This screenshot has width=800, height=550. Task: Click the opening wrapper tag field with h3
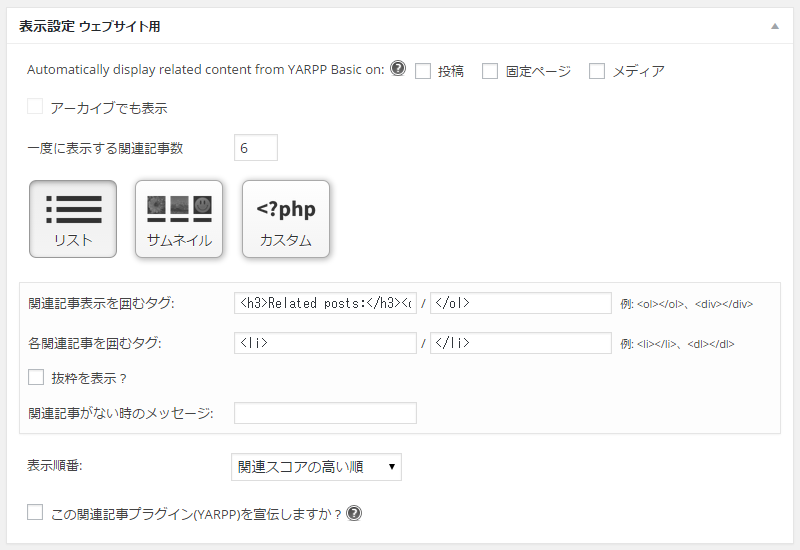point(325,303)
